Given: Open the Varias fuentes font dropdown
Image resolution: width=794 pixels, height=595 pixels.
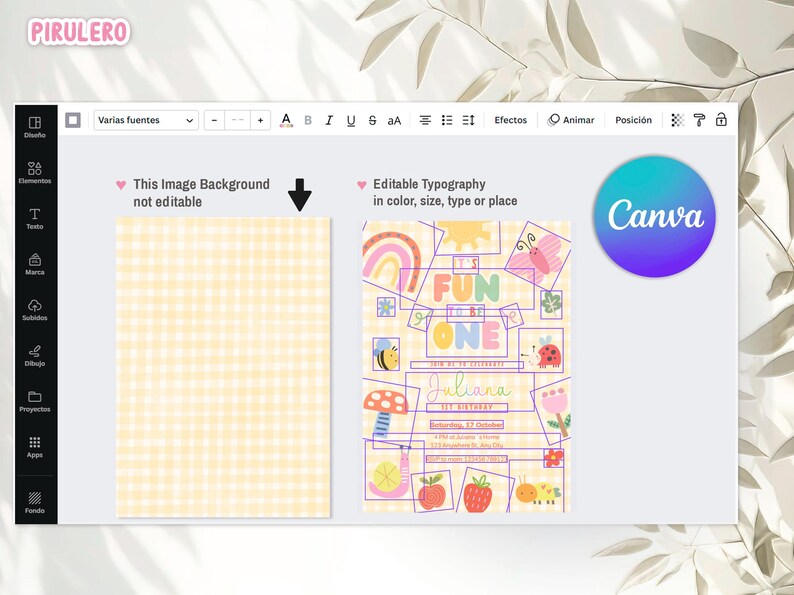Looking at the screenshot, I should point(146,120).
